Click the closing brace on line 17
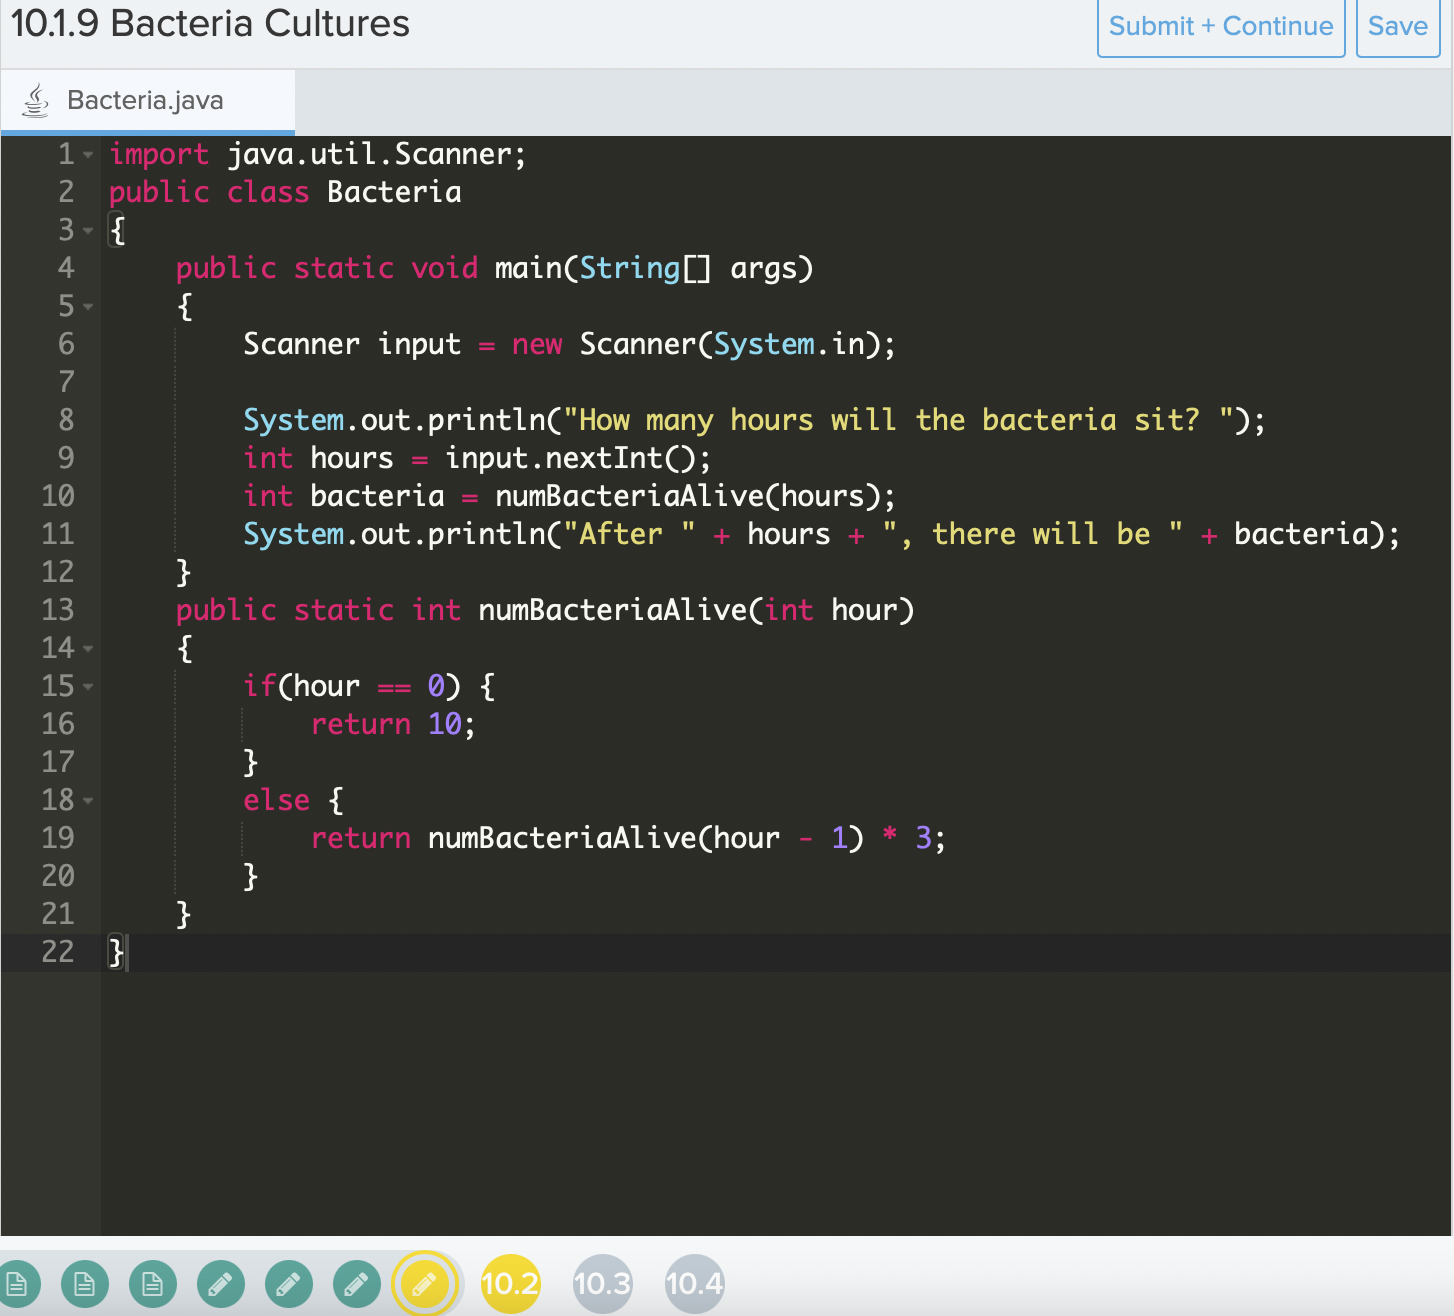 point(251,762)
